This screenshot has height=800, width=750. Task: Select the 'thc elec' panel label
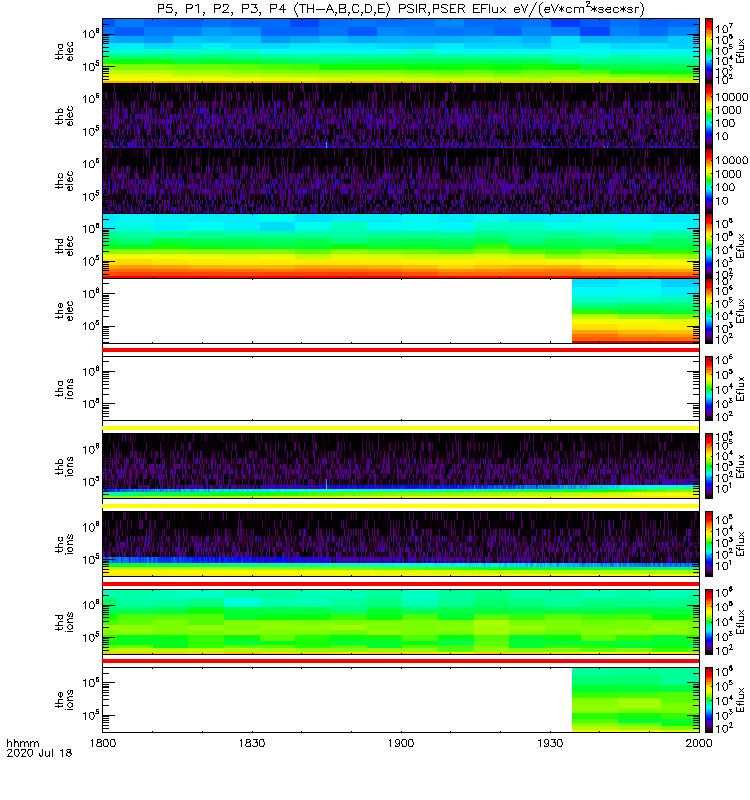65,181
